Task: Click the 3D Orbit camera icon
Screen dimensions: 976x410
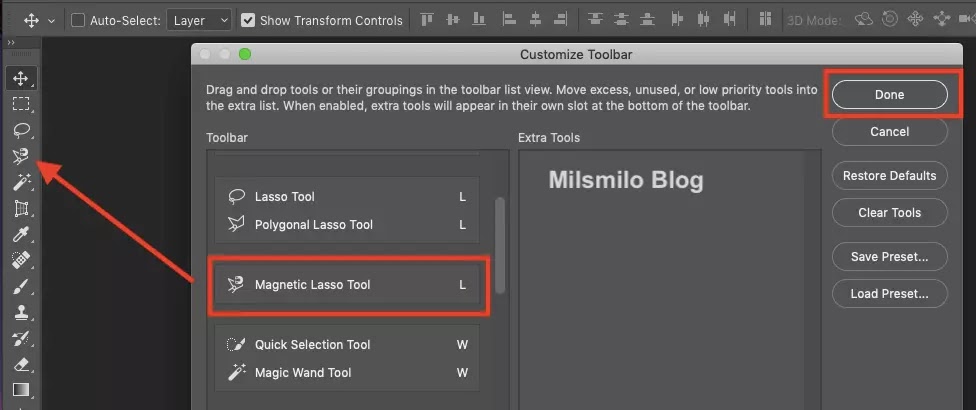Action: point(863,20)
